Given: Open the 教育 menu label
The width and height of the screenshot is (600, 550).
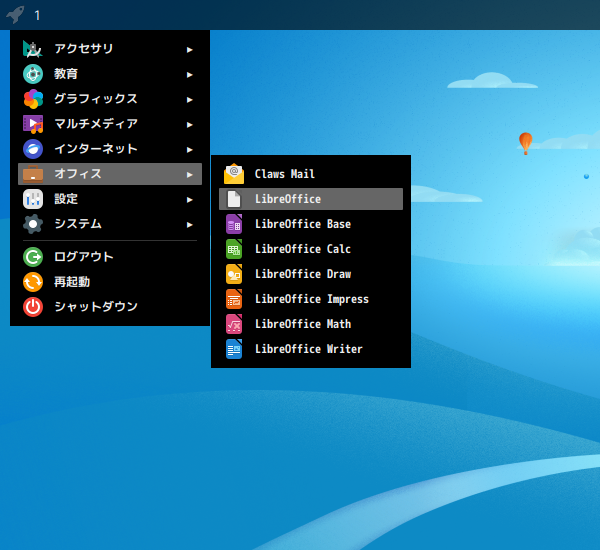Looking at the screenshot, I should pyautogui.click(x=66, y=73).
